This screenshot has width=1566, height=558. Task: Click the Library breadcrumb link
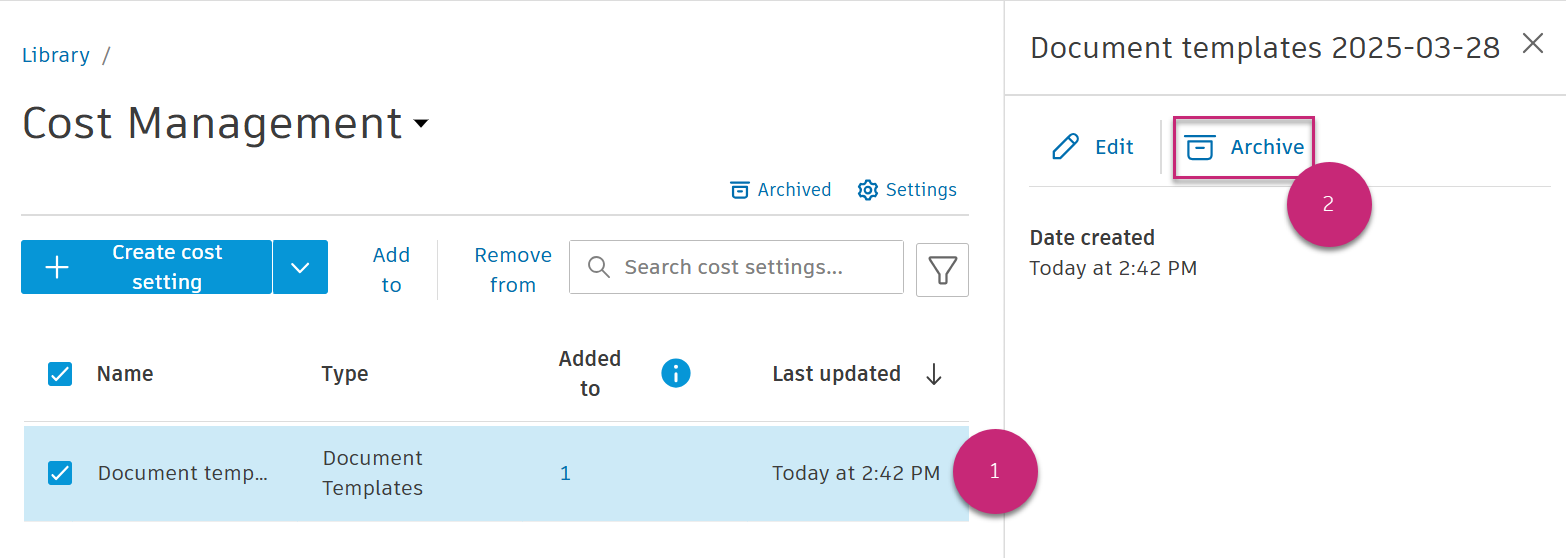click(x=56, y=55)
